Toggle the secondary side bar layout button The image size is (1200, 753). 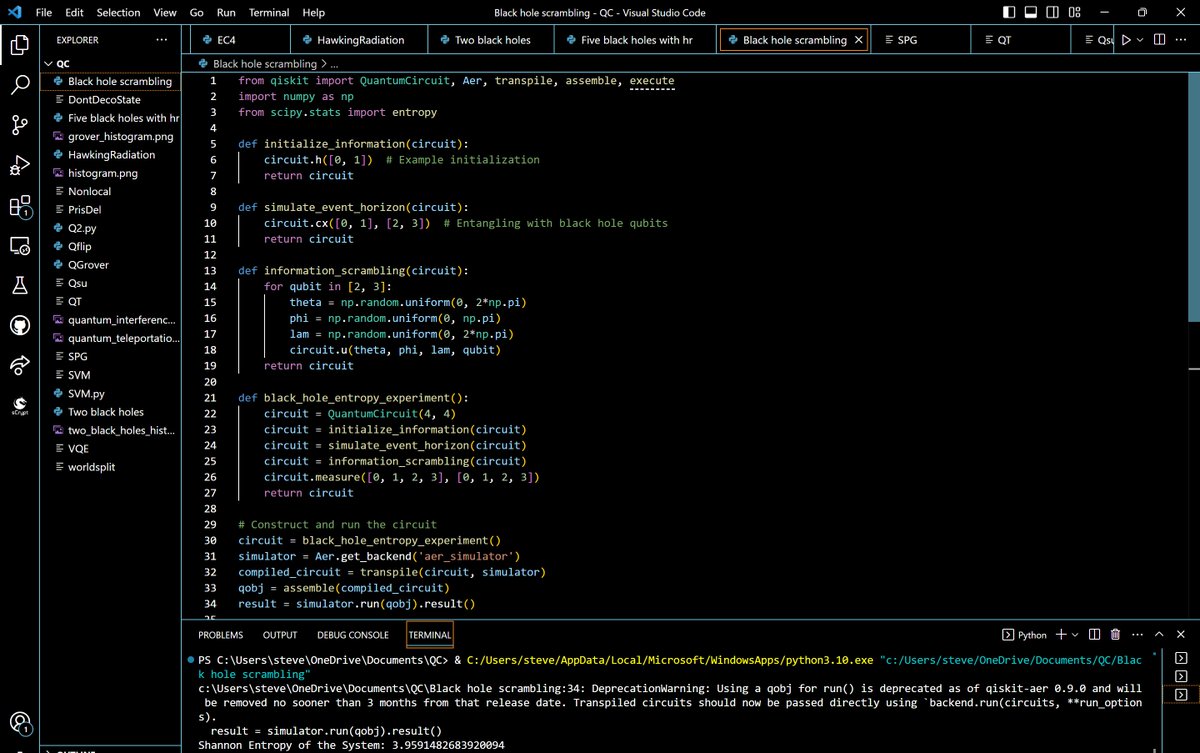point(1052,13)
